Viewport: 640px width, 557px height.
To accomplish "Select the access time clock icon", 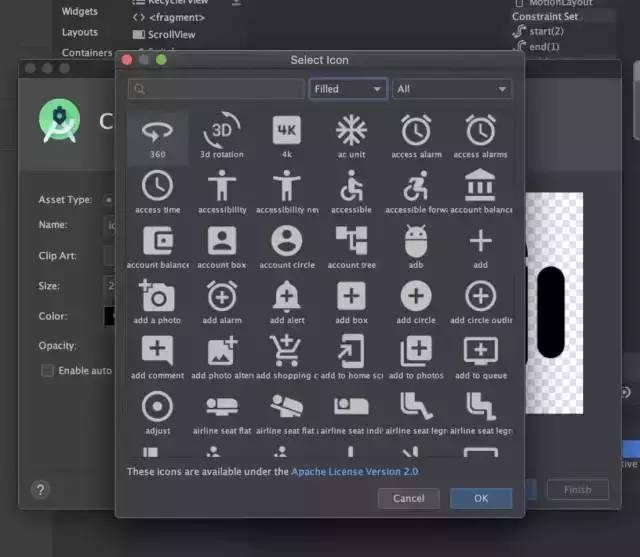I will pyautogui.click(x=158, y=193).
